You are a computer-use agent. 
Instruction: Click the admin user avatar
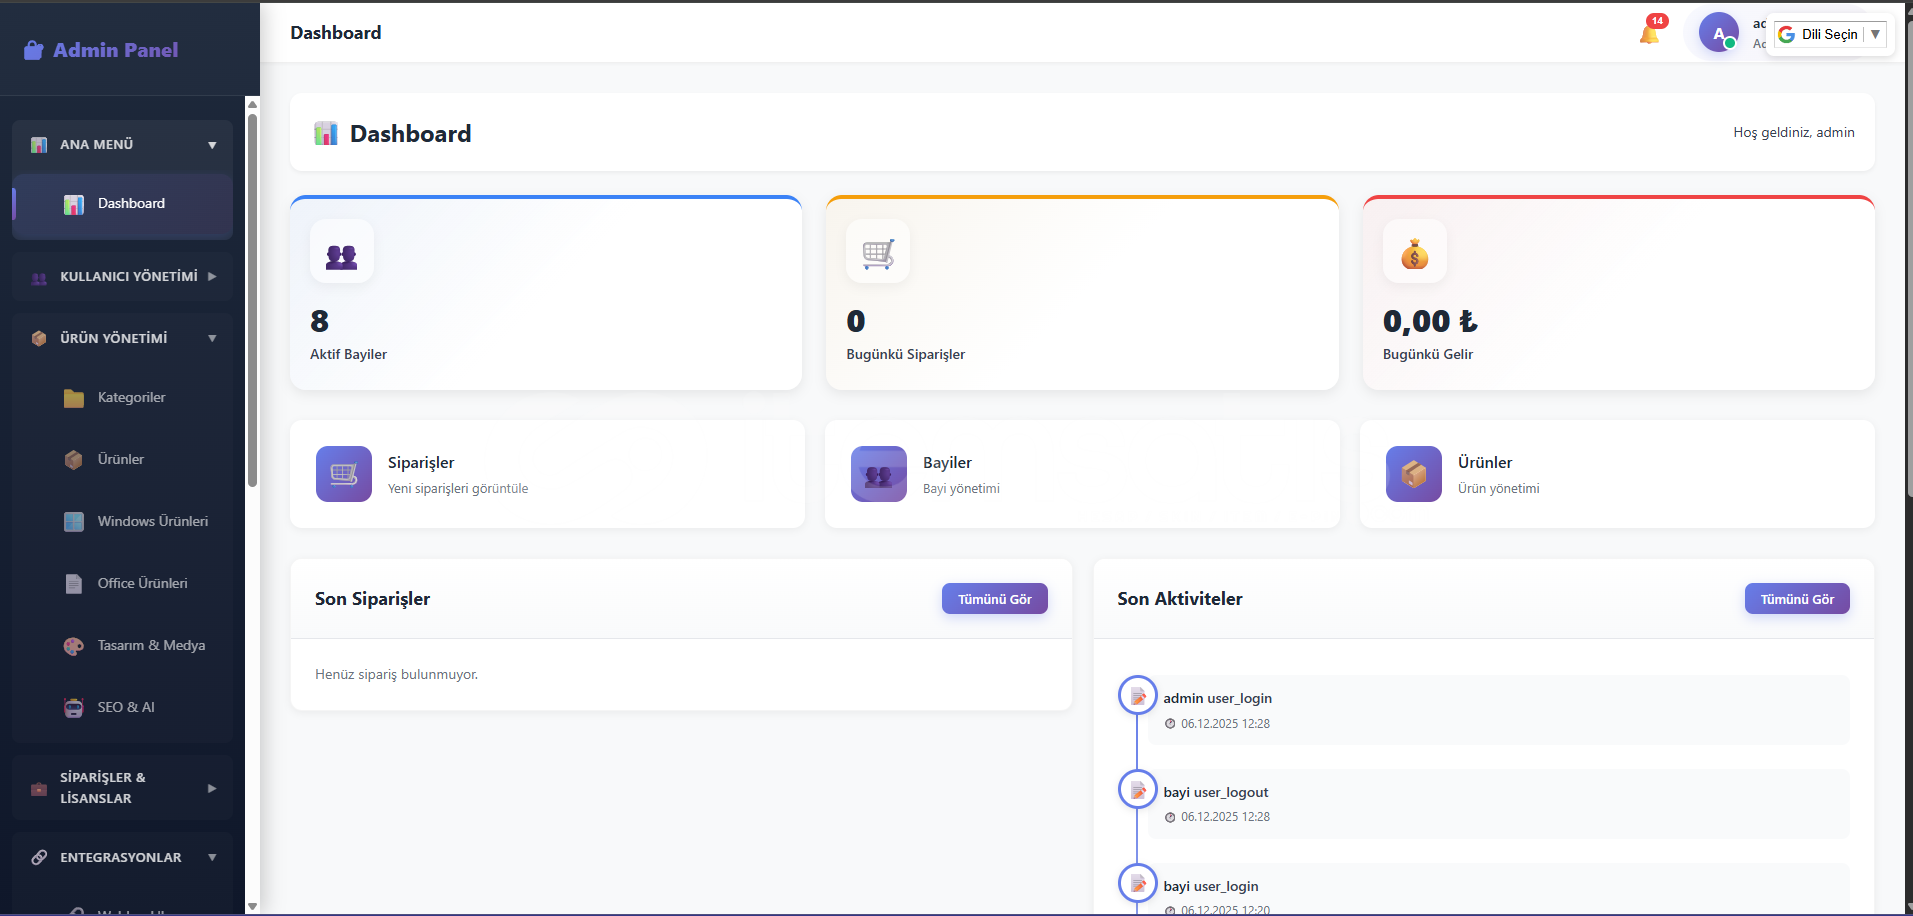tap(1718, 33)
